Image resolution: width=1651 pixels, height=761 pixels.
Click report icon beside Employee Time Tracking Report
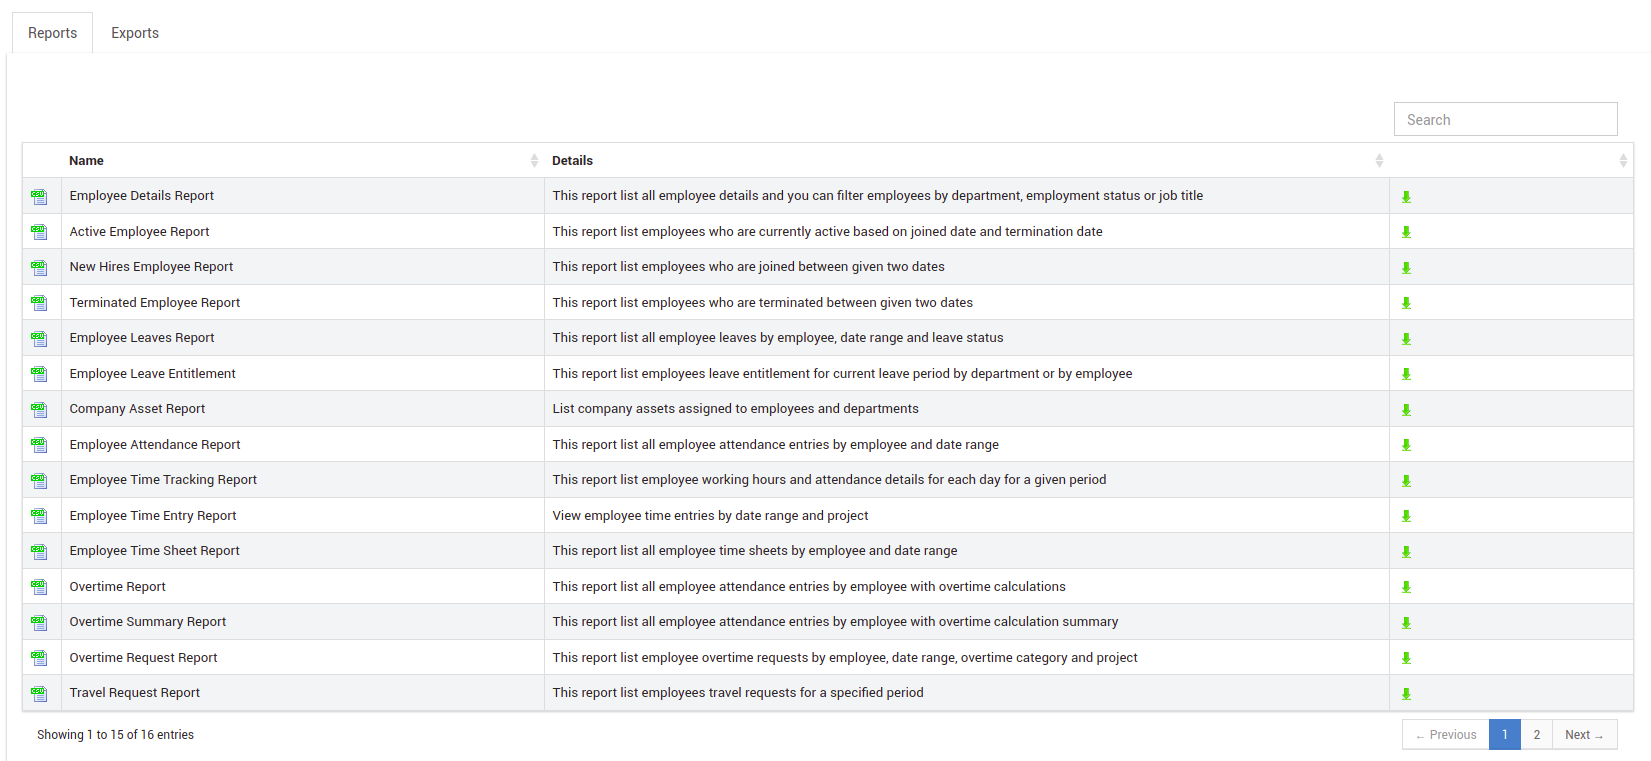tap(39, 481)
